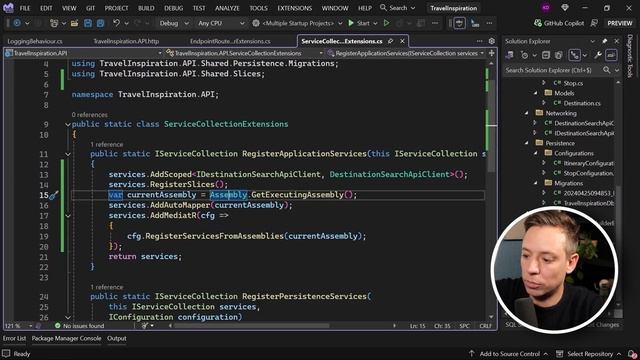Image resolution: width=640 pixels, height=360 pixels.
Task: Click feedback icon next to GitHub Copilot
Action: pyautogui.click(x=594, y=23)
